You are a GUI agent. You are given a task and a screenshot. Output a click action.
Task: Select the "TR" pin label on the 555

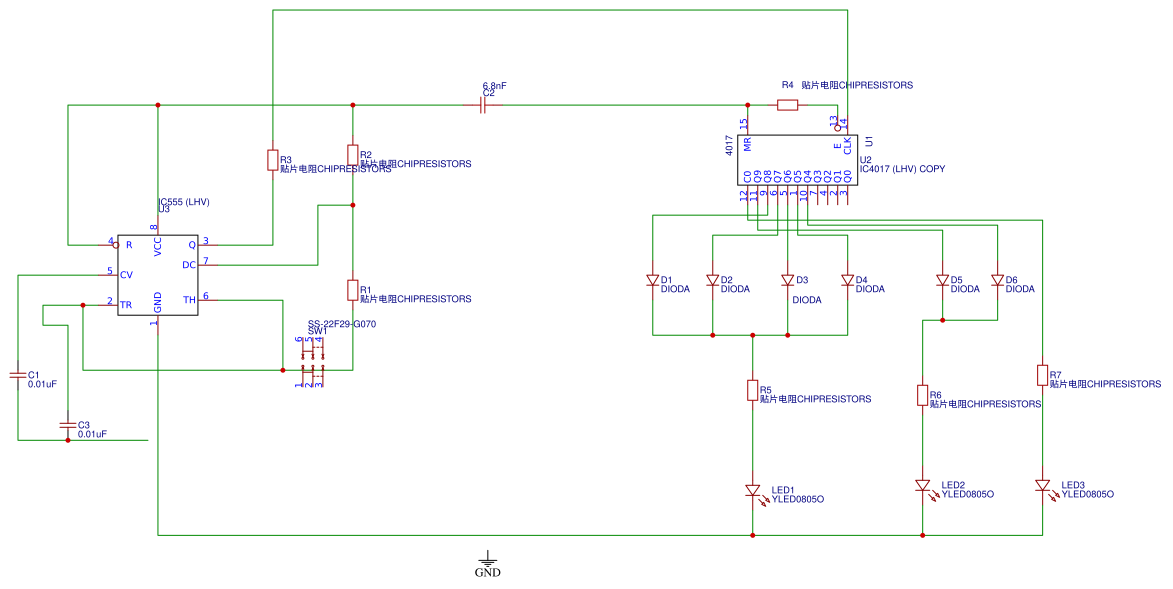click(x=126, y=305)
